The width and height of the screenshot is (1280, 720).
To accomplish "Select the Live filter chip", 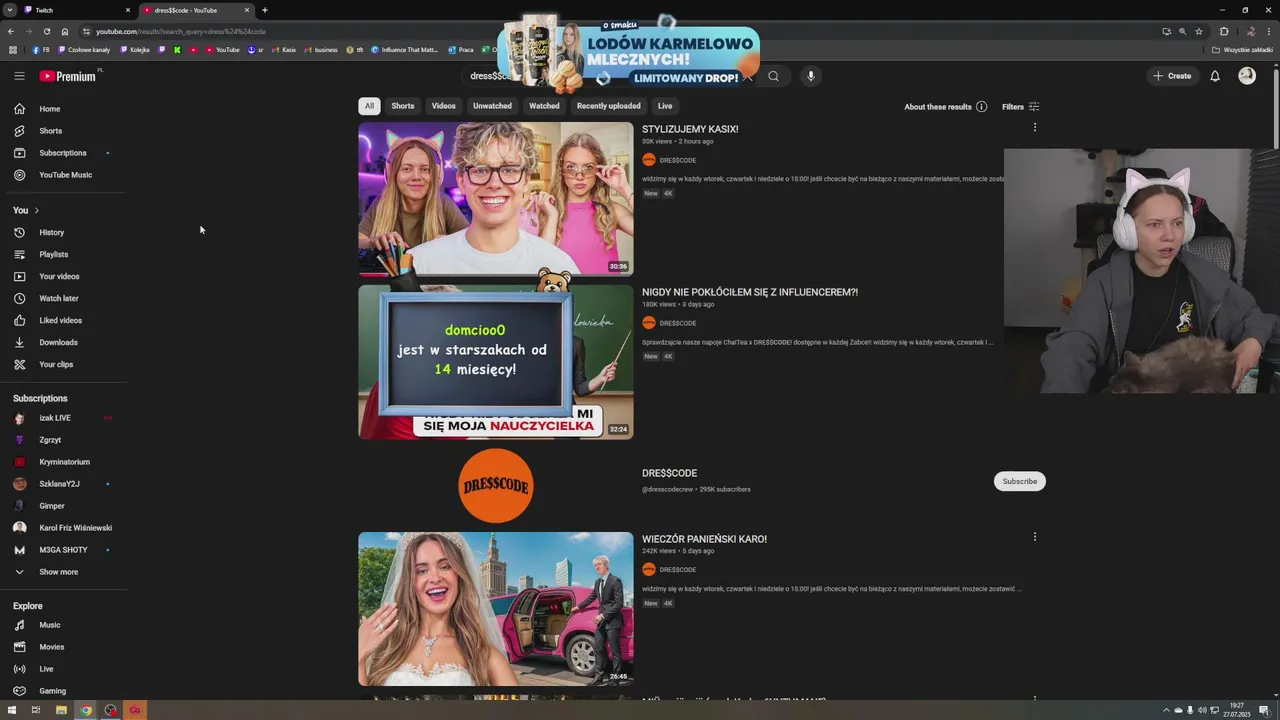I will pos(665,106).
